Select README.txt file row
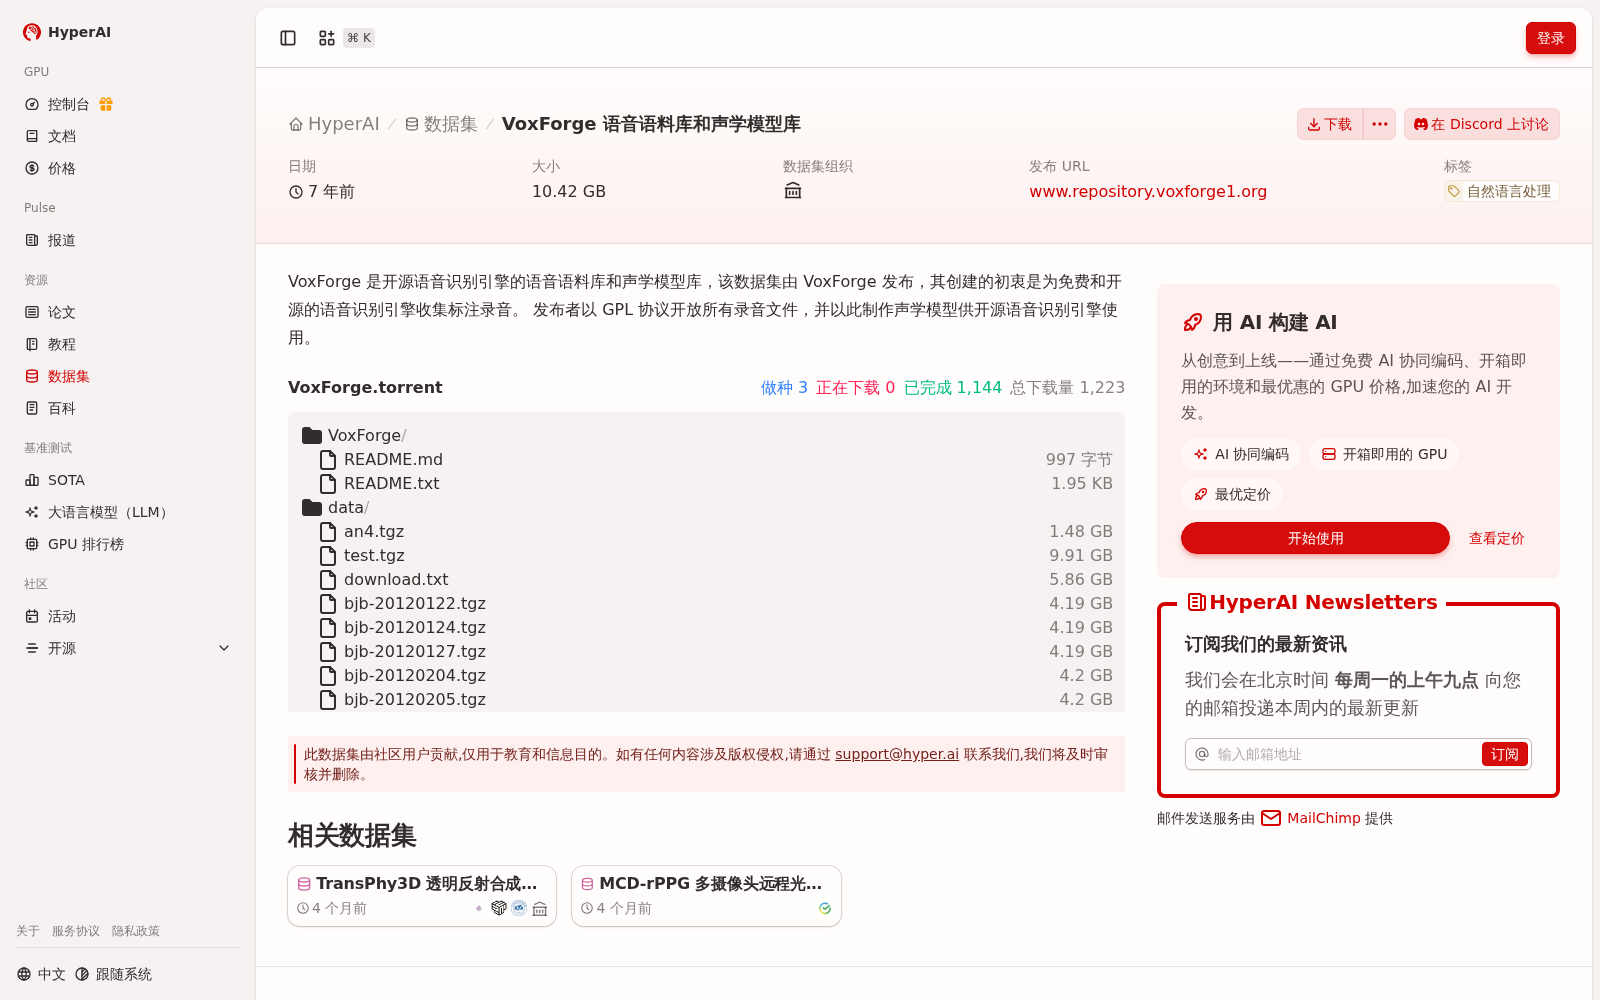This screenshot has width=1600, height=1000. pos(706,483)
